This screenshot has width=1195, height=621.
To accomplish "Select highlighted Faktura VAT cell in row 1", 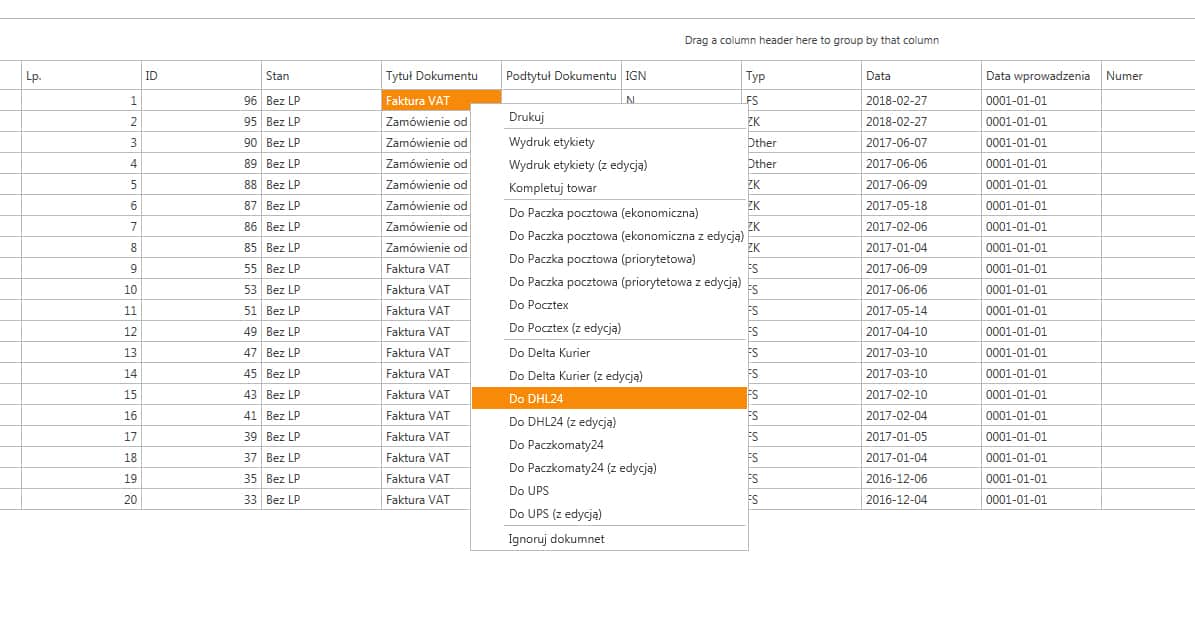I will pyautogui.click(x=441, y=101).
